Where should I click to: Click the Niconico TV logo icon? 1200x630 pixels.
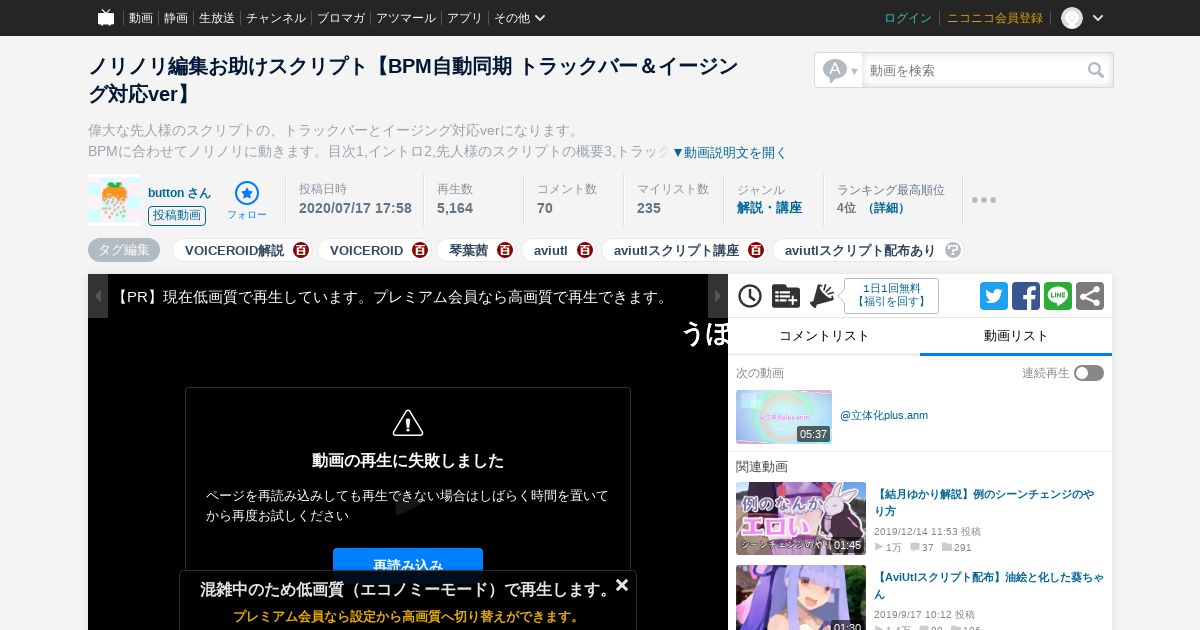pos(106,18)
